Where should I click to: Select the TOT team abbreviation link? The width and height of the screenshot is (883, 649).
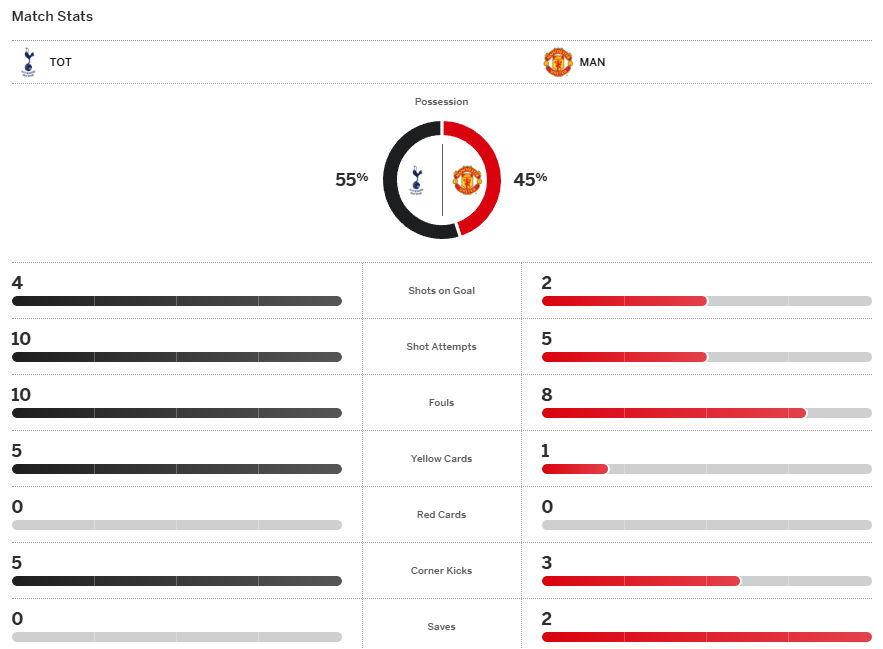[61, 62]
